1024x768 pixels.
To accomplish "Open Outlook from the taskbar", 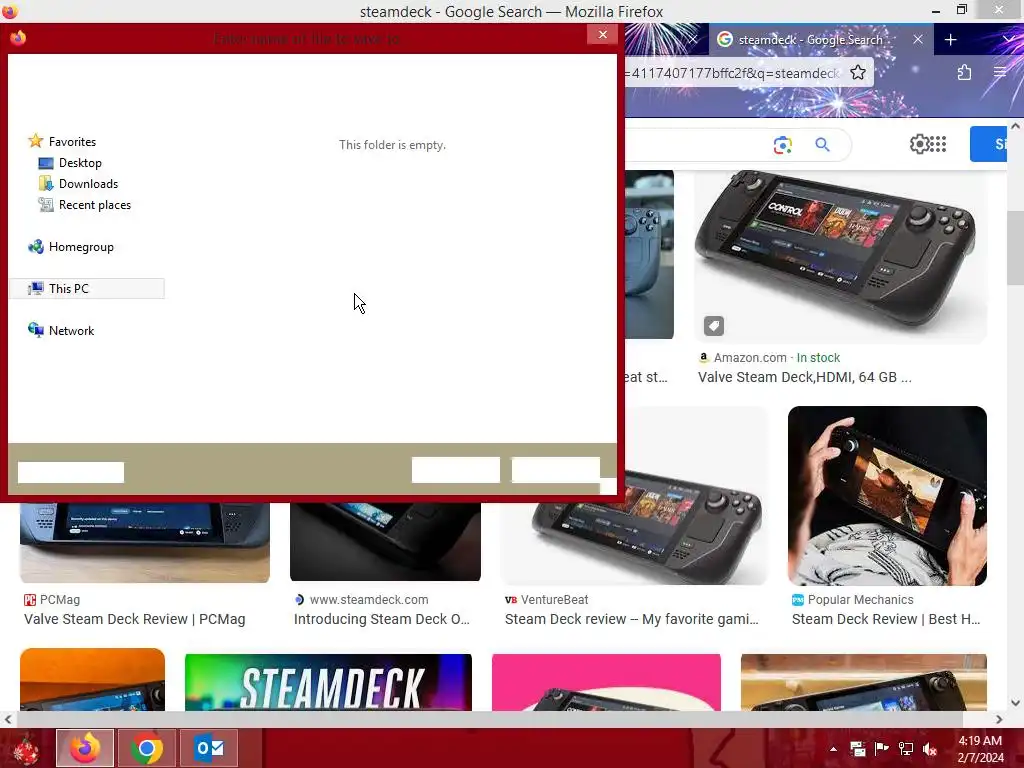I will click(209, 748).
